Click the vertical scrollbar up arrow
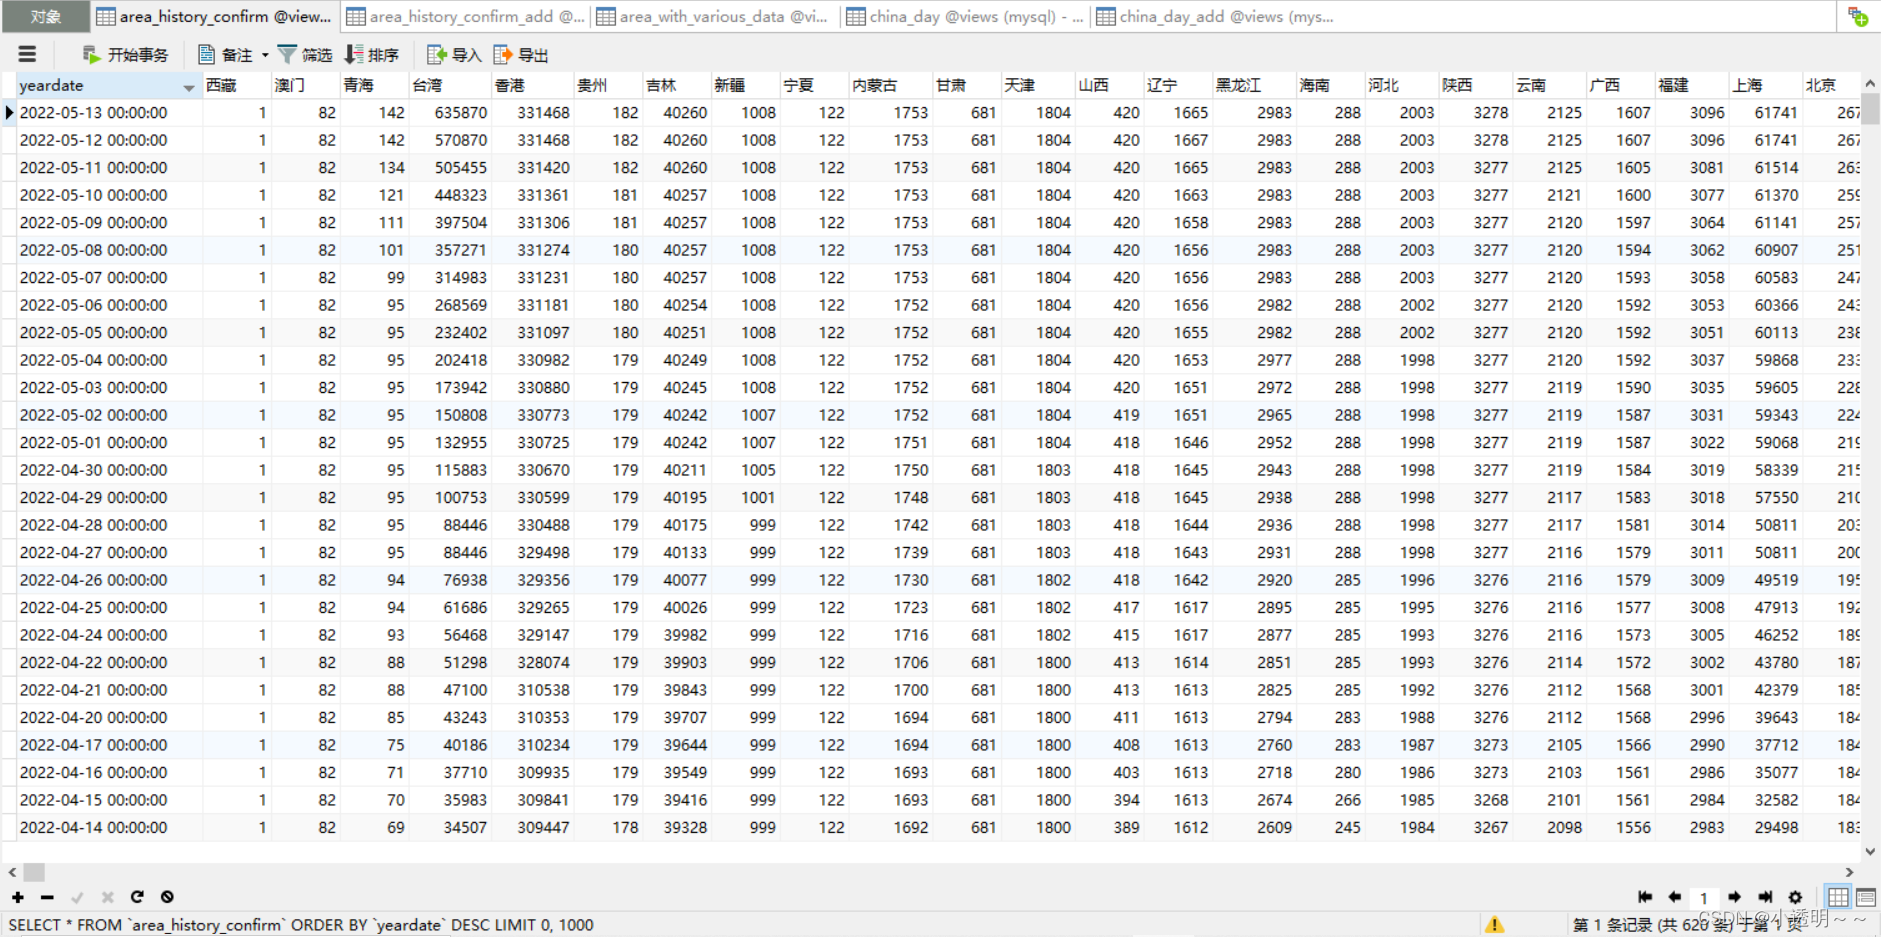This screenshot has height=937, width=1881. coord(1870,84)
